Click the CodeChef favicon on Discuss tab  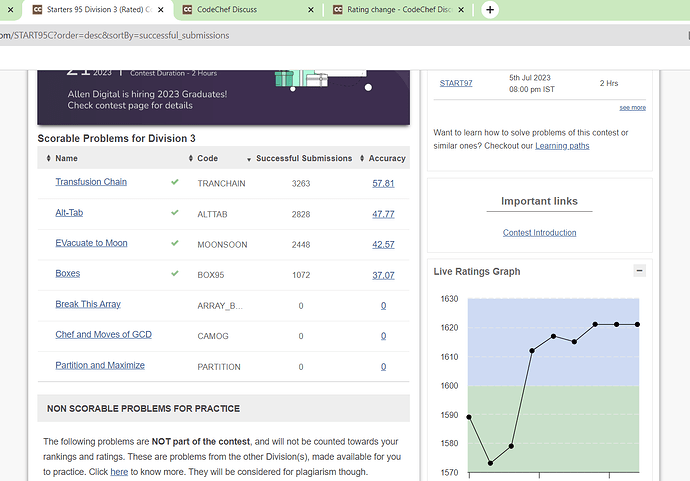coord(187,10)
